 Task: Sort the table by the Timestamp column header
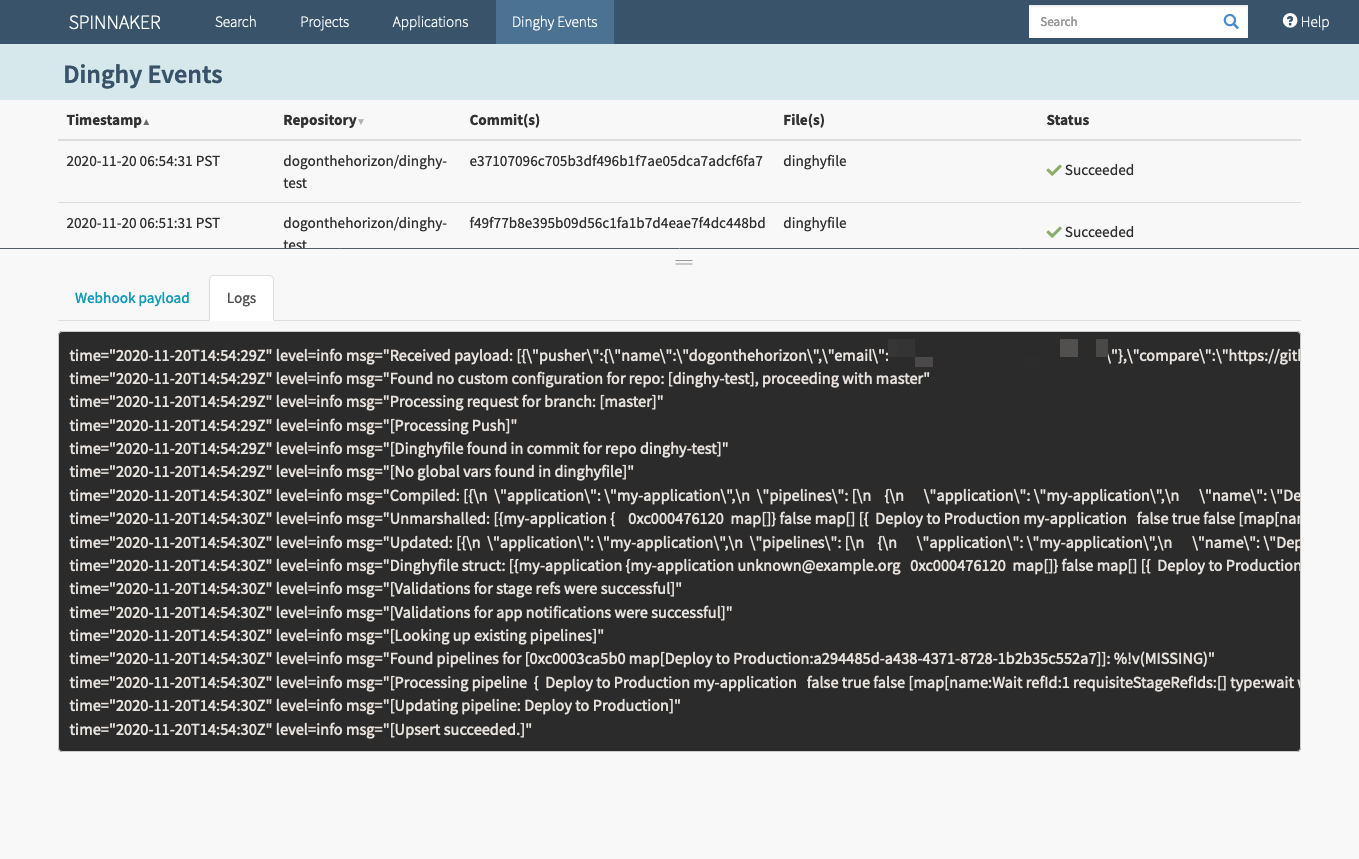point(104,120)
